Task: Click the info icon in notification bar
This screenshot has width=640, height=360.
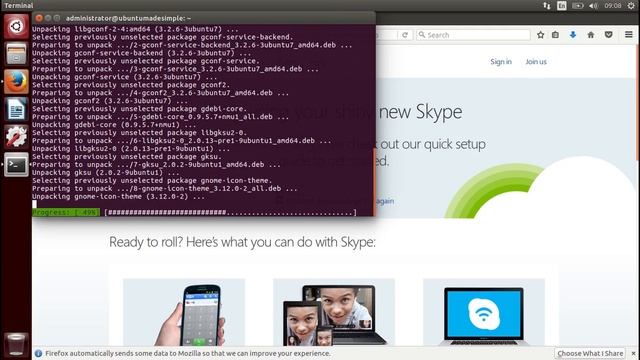Action: coord(38,353)
